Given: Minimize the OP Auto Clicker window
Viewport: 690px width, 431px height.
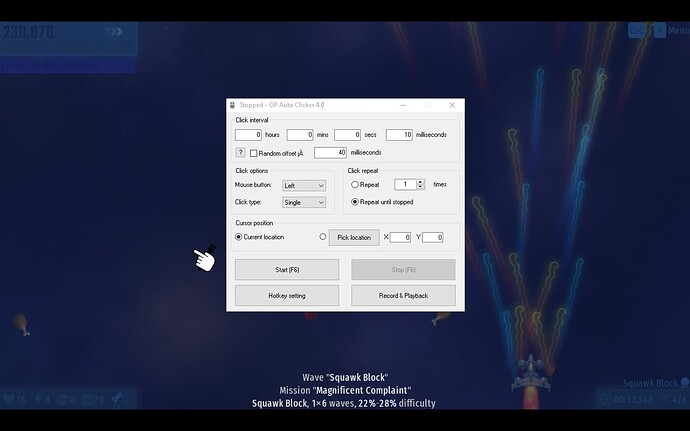Looking at the screenshot, I should (x=403, y=105).
